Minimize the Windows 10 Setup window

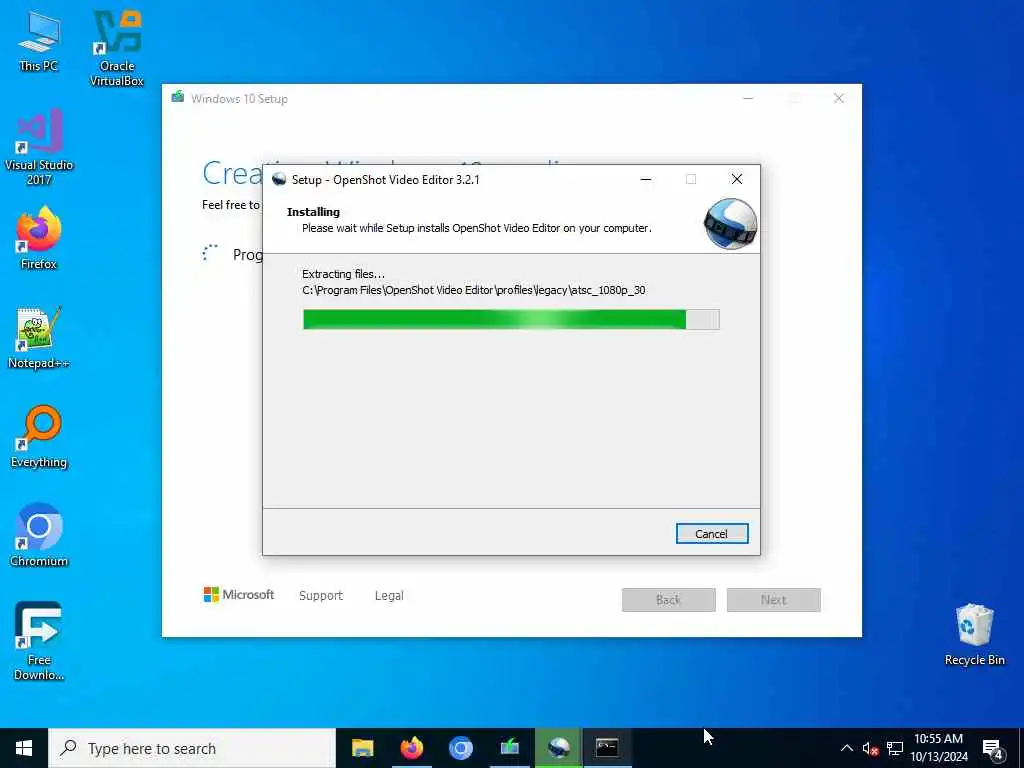(x=748, y=99)
